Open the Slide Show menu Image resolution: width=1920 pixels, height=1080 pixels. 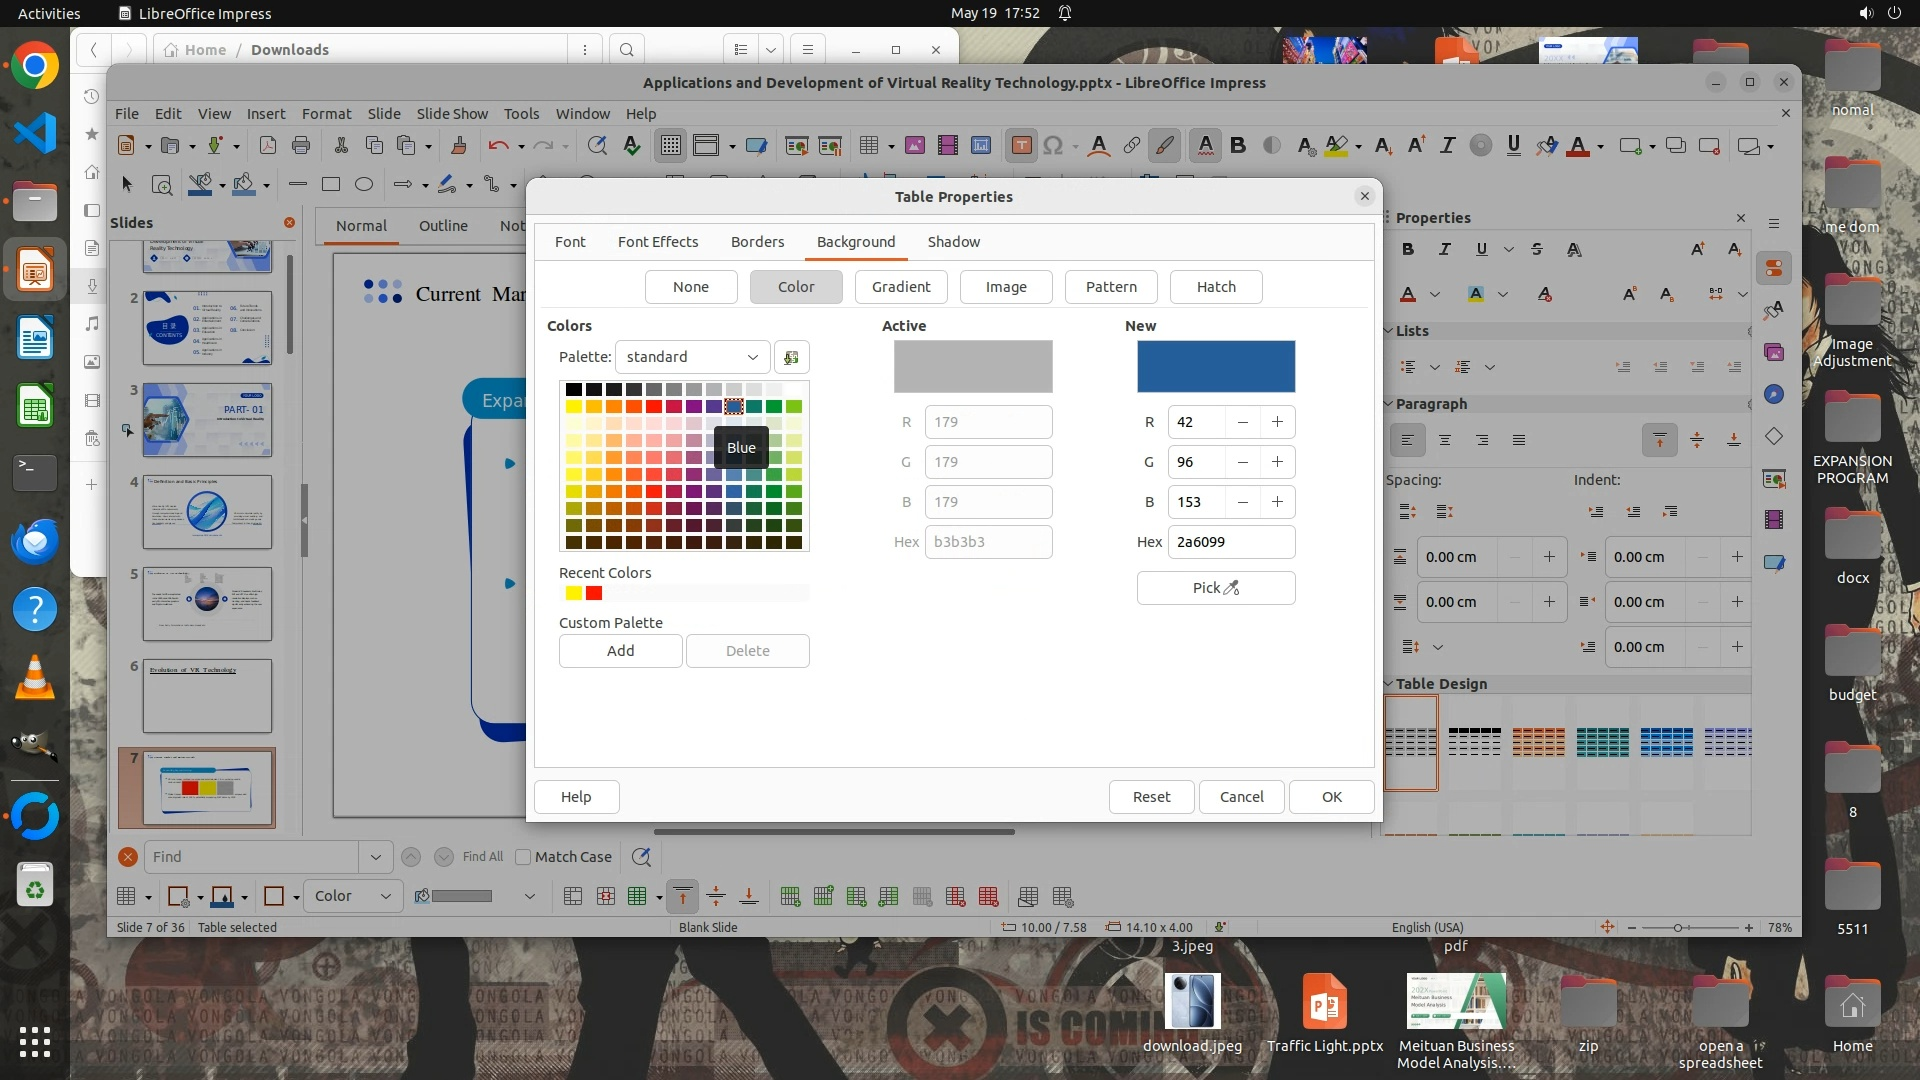tap(452, 114)
